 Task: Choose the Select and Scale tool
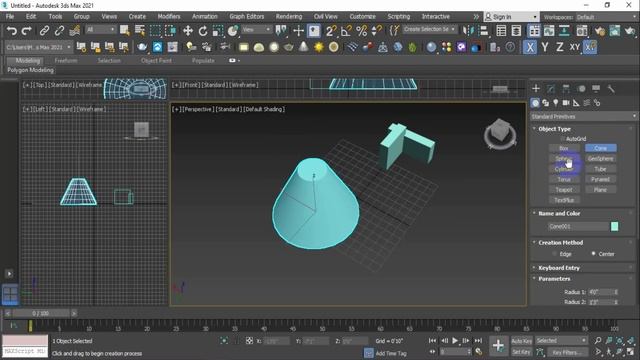coord(218,31)
